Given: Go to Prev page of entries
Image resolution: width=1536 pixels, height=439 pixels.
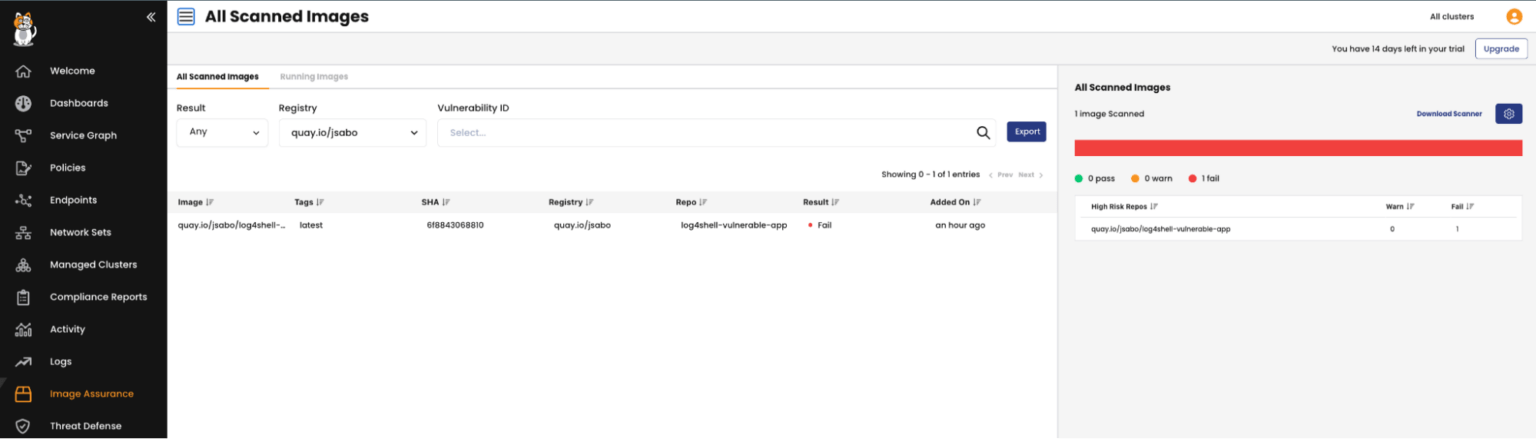Looking at the screenshot, I should [1001, 175].
